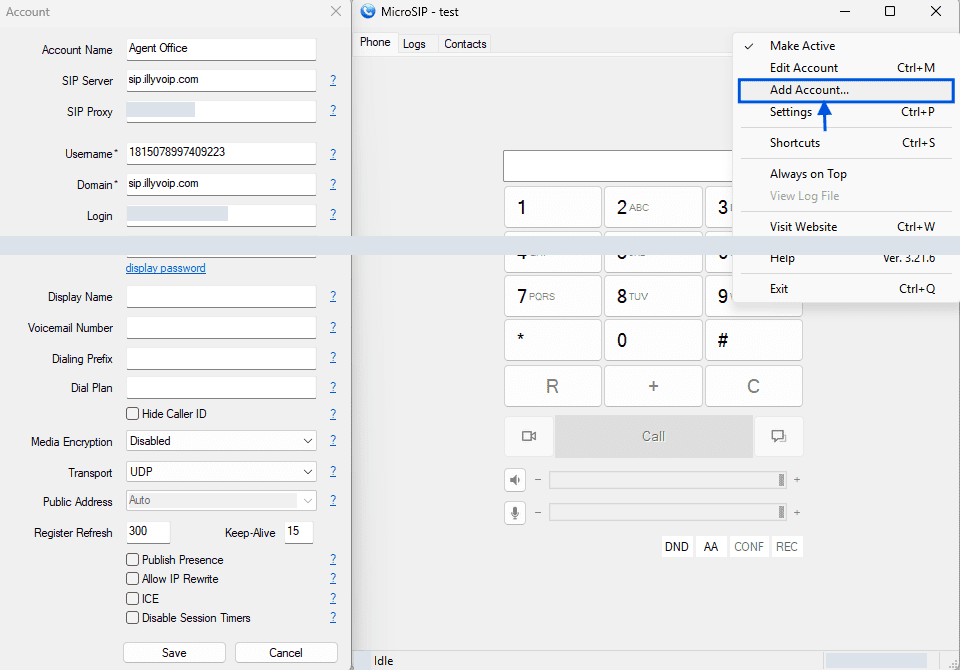This screenshot has height=670, width=960.
Task: Click help question mark beside Username
Action: (333, 154)
